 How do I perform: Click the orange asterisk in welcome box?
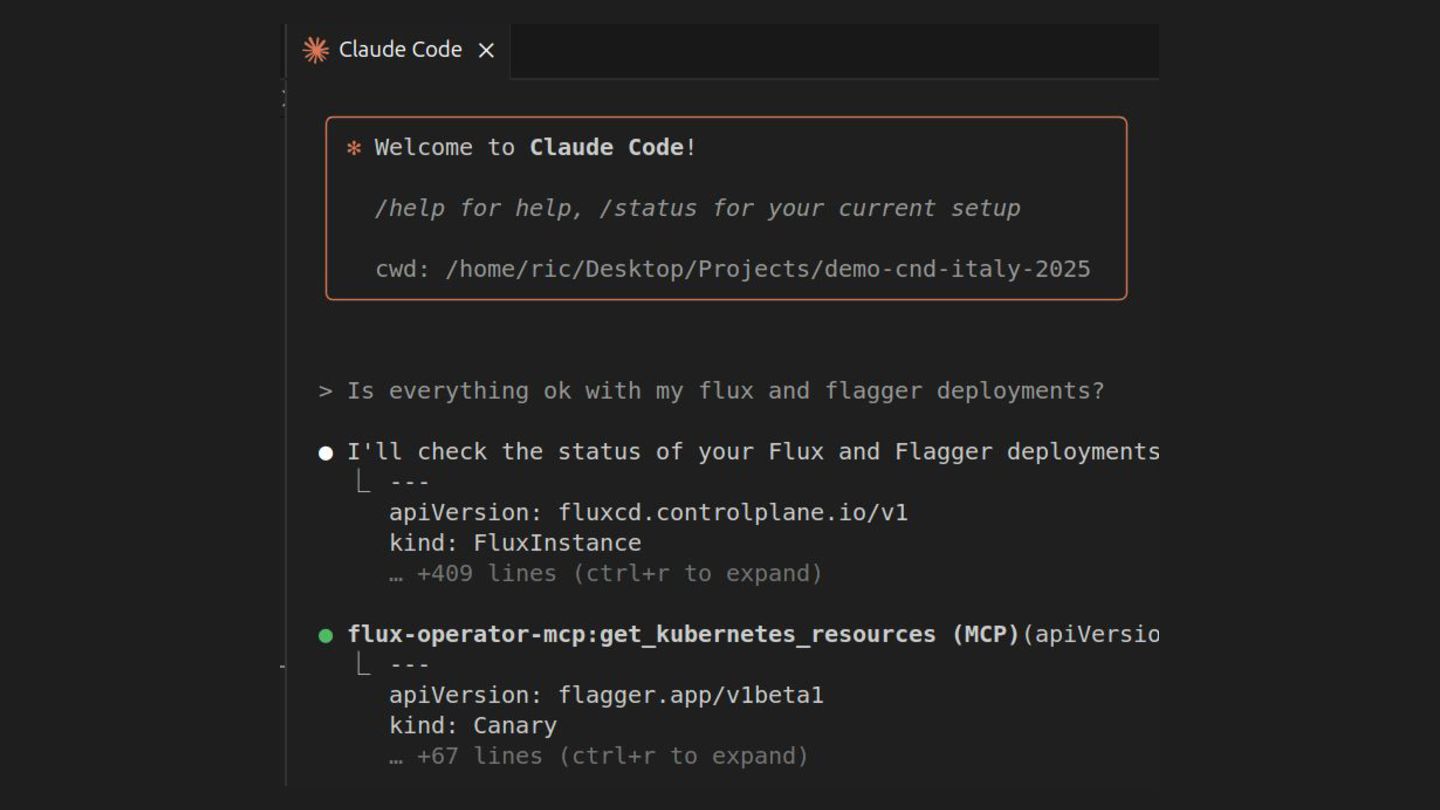pos(353,148)
